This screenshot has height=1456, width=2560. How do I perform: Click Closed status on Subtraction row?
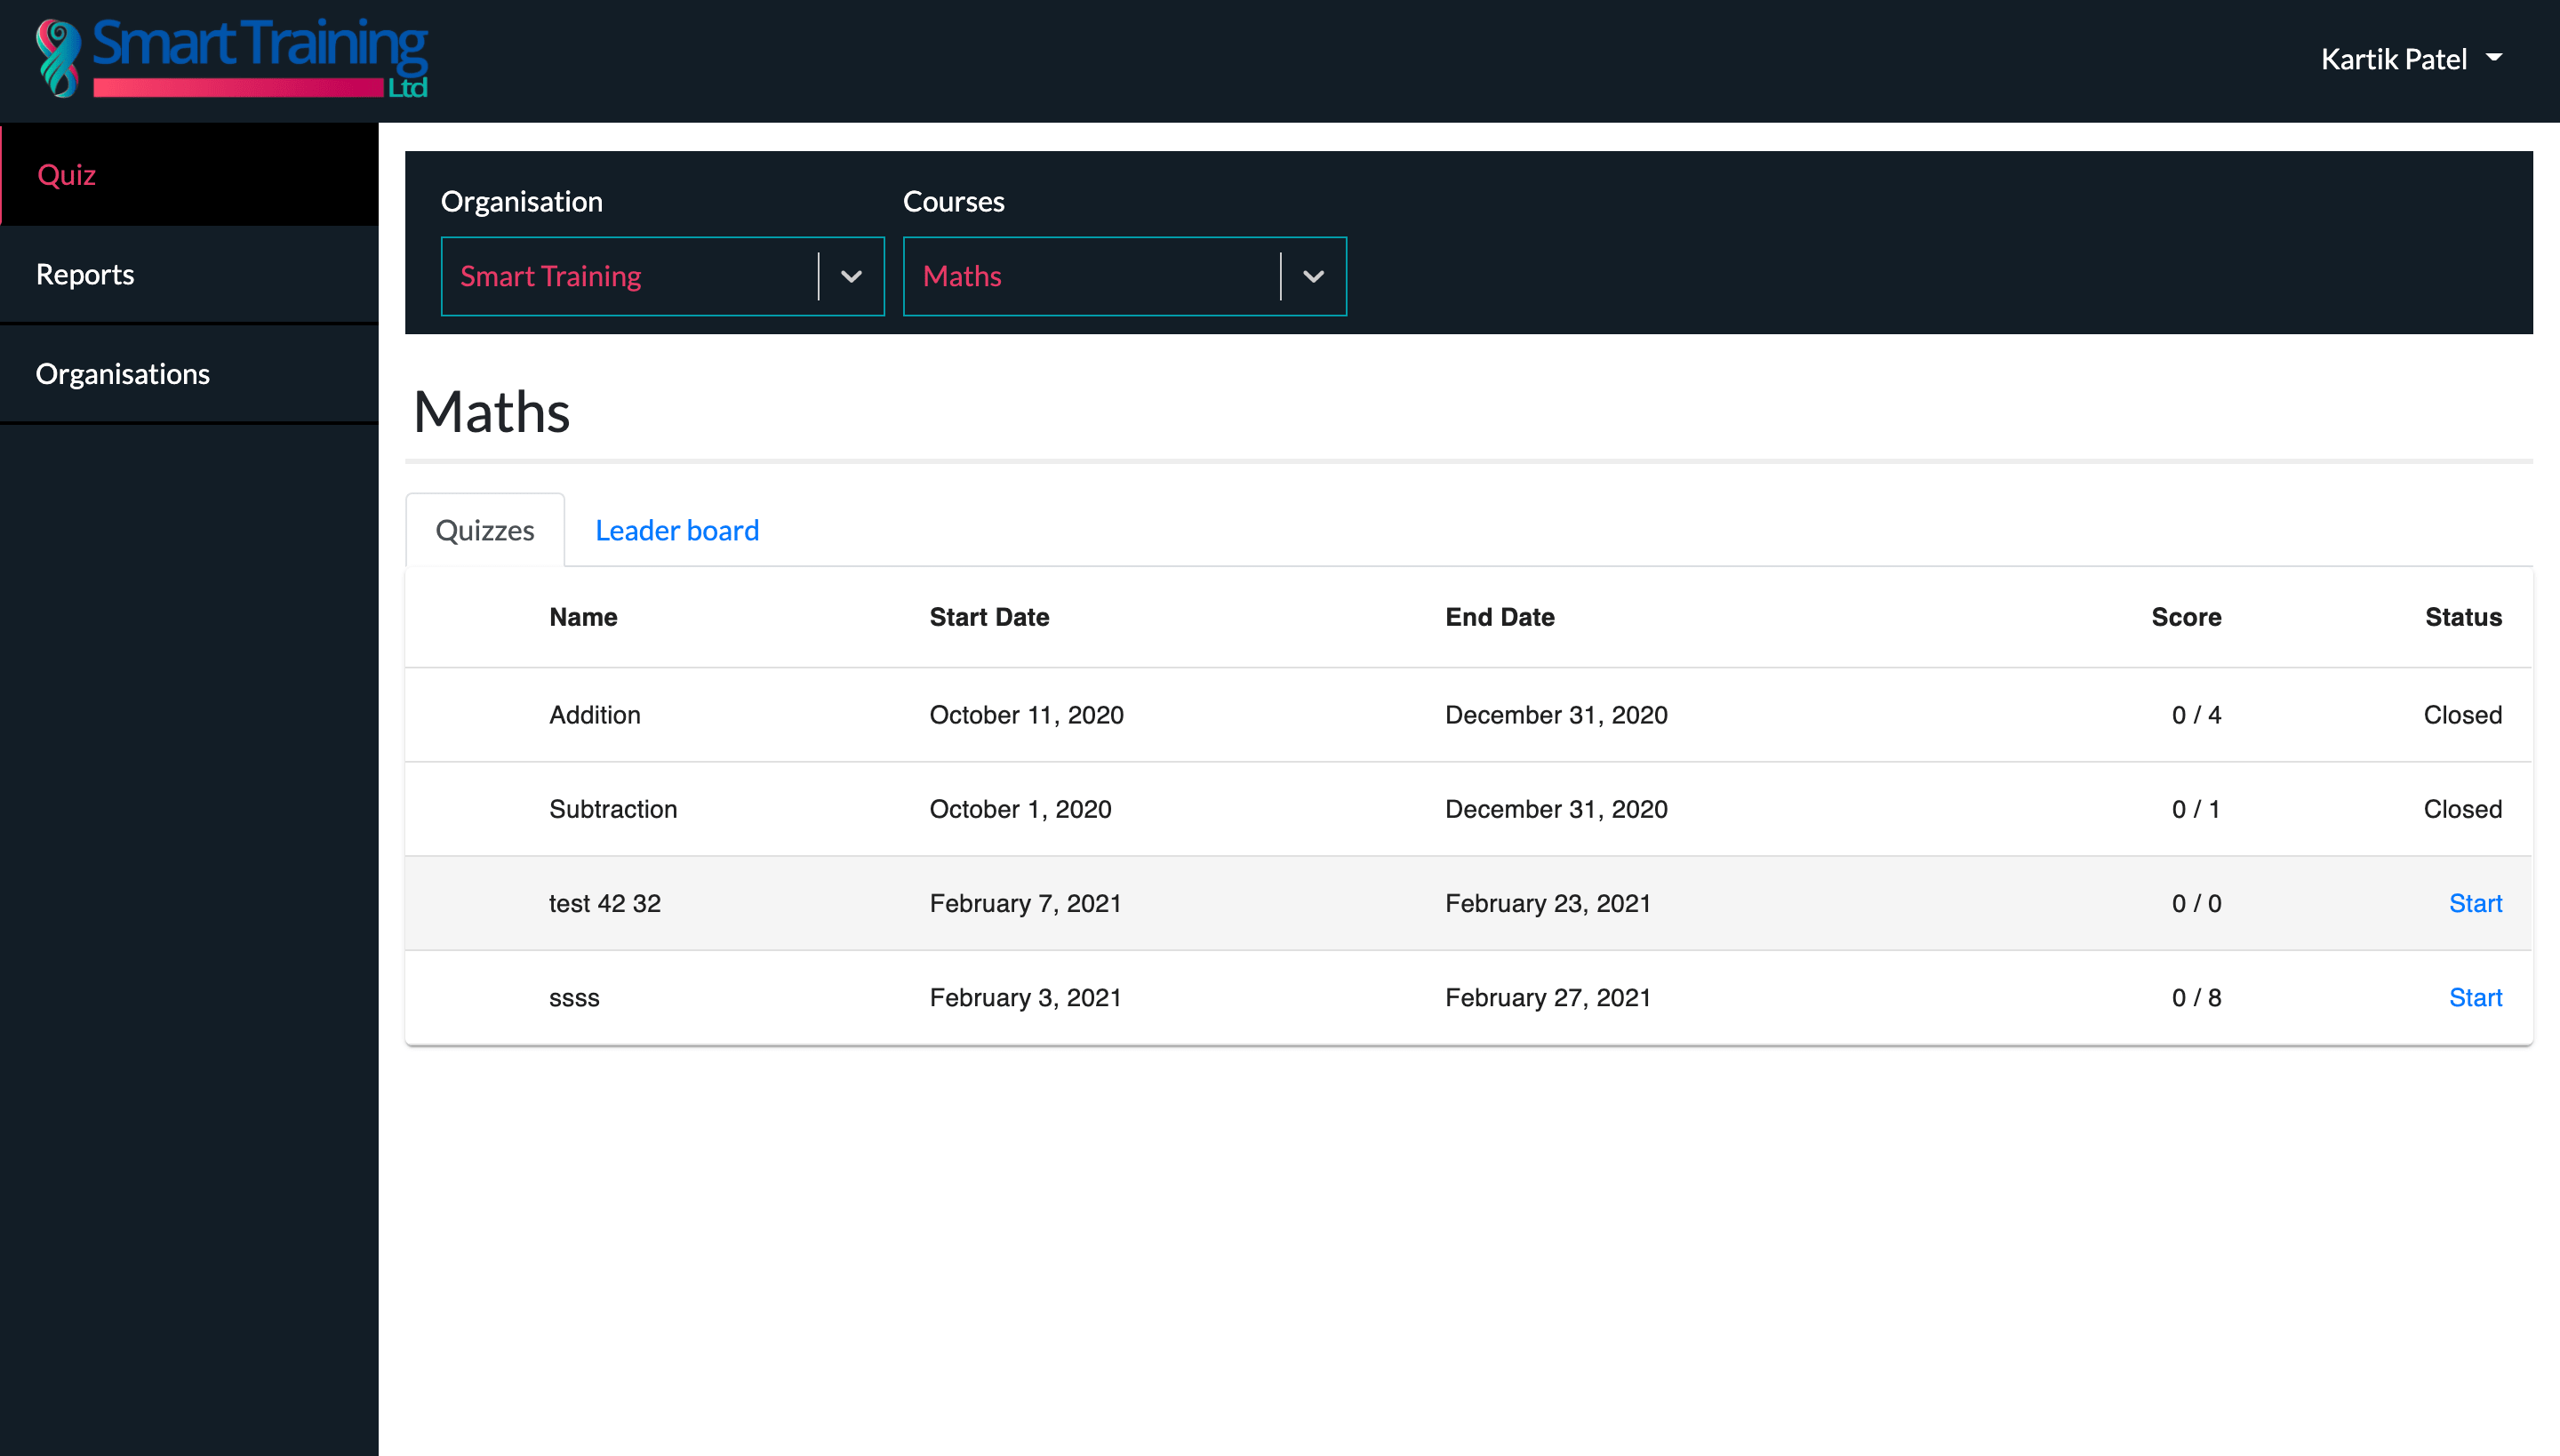pyautogui.click(x=2462, y=809)
